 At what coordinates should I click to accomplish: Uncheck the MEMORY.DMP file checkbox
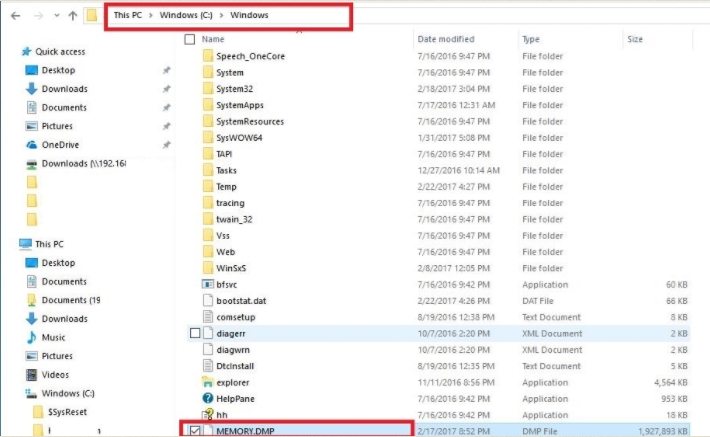[195, 431]
